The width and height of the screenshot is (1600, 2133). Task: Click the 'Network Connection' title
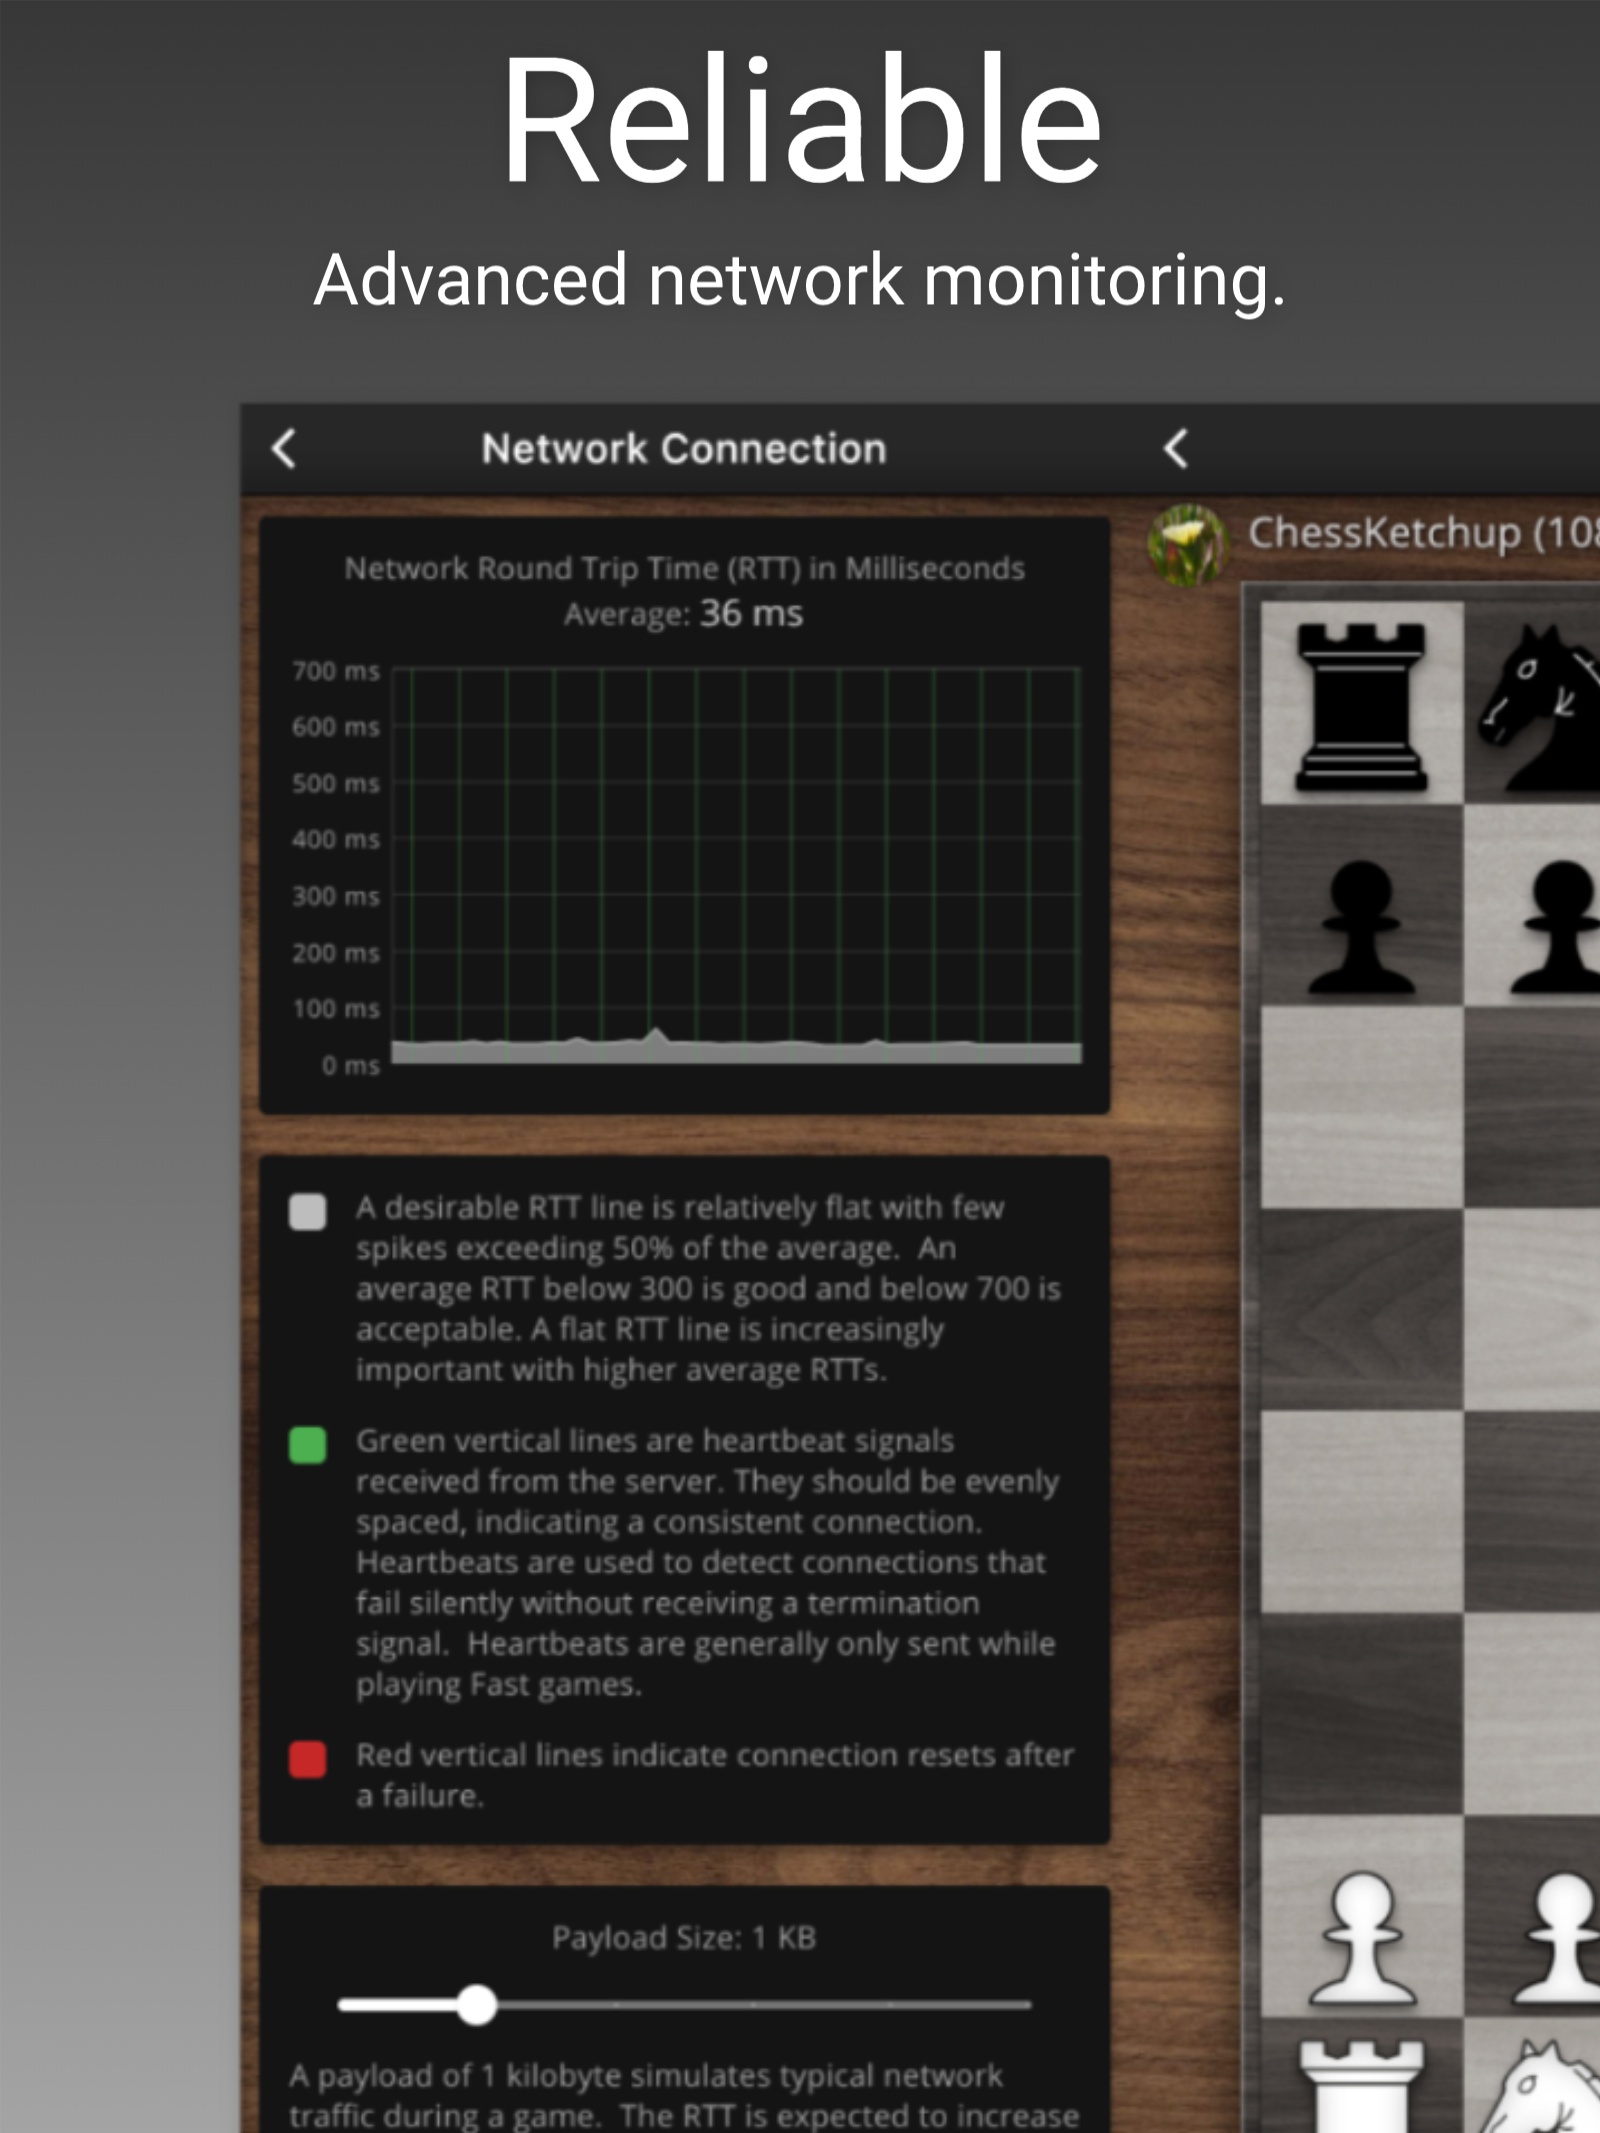pos(684,449)
